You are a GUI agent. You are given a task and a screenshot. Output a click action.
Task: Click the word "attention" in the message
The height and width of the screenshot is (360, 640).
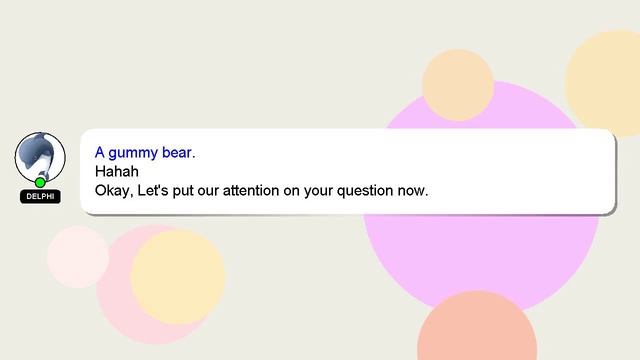click(251, 191)
